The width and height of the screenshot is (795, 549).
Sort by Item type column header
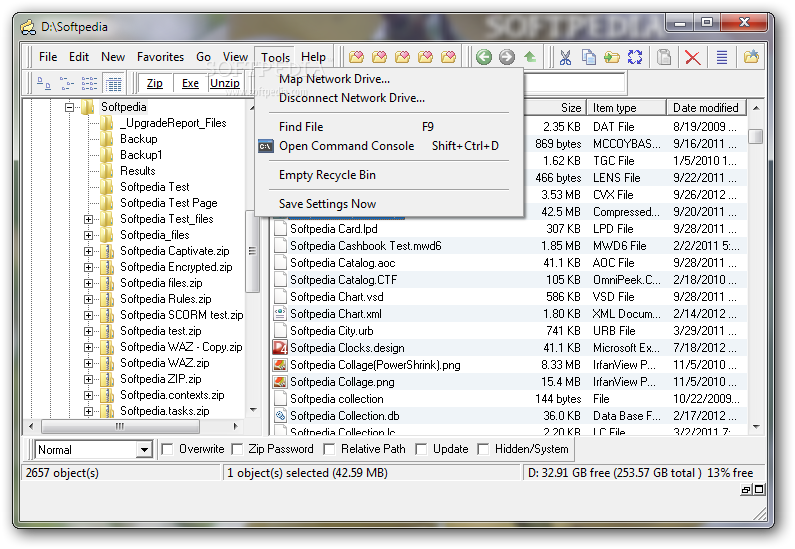(x=627, y=108)
